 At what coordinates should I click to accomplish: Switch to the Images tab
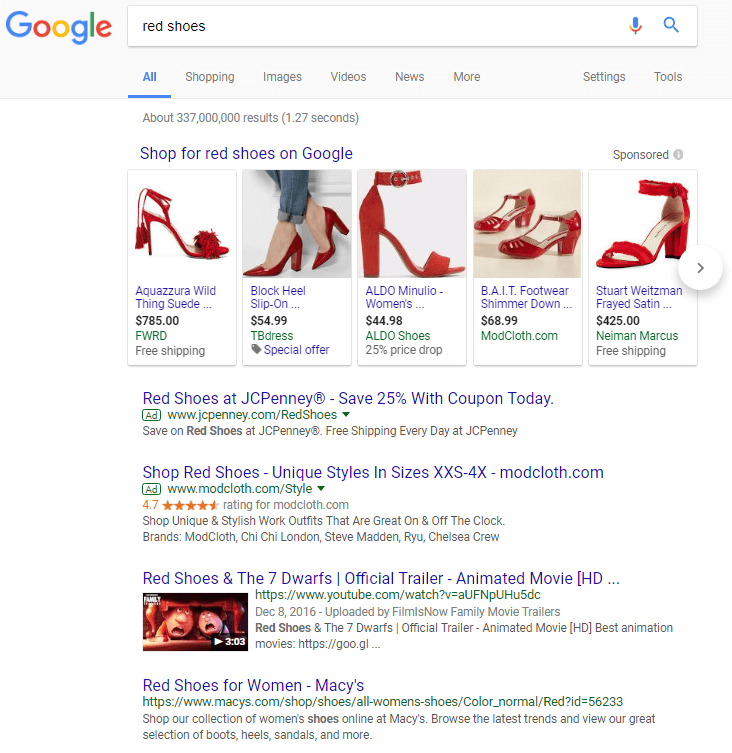(282, 77)
